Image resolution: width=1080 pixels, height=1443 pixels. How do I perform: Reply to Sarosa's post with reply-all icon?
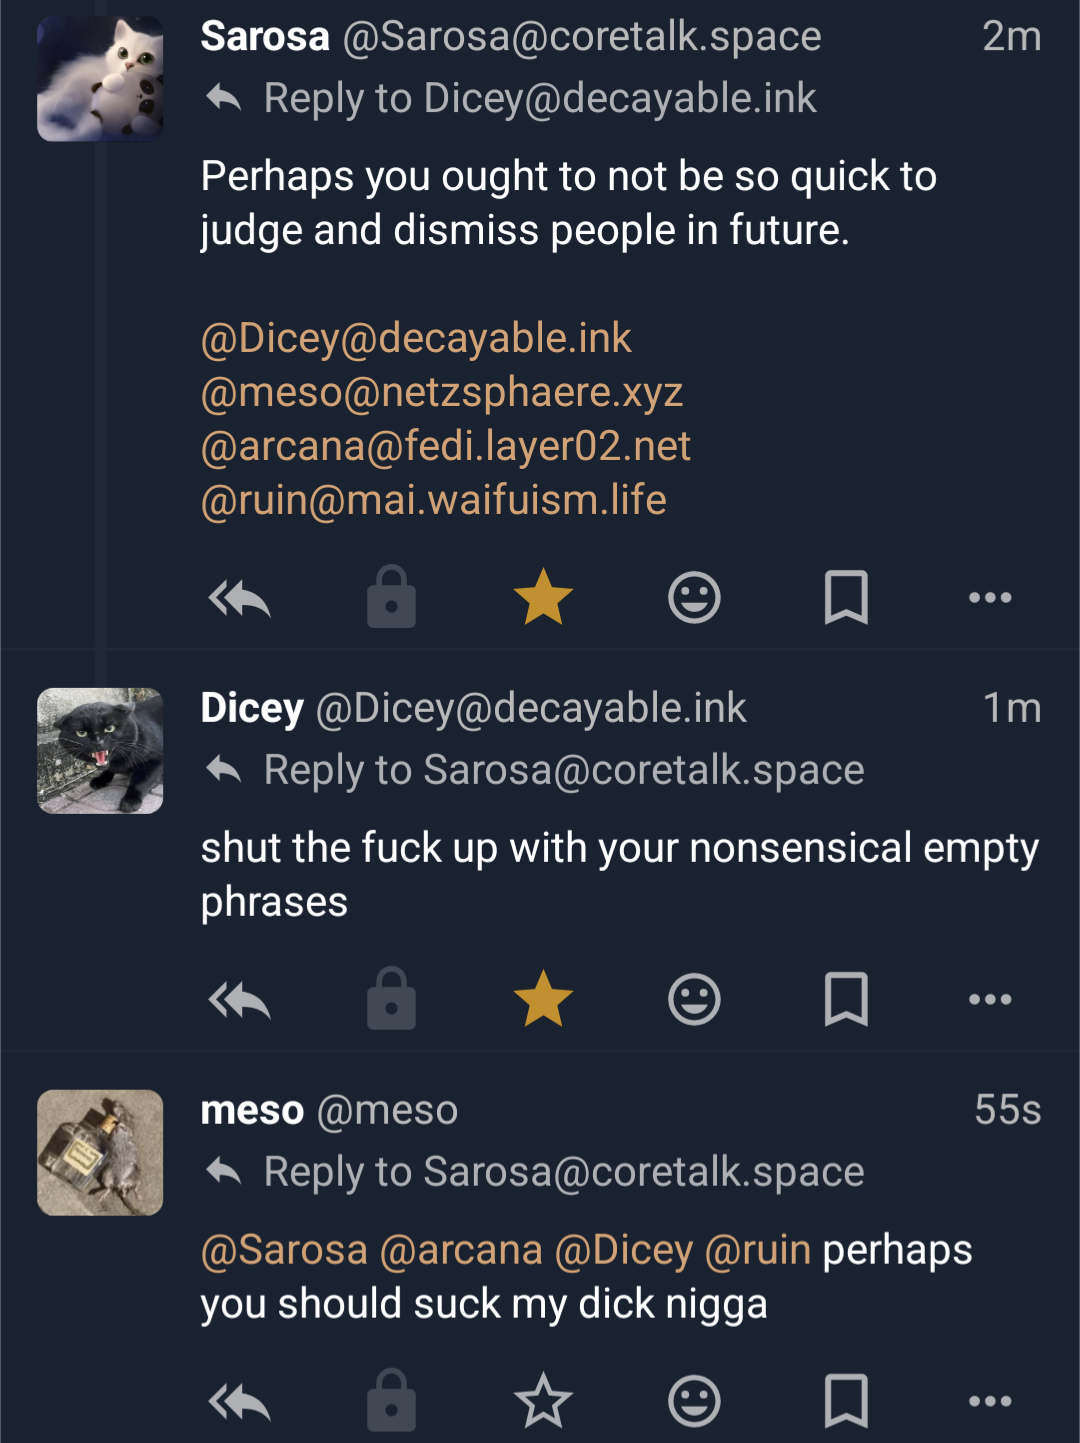coord(239,598)
